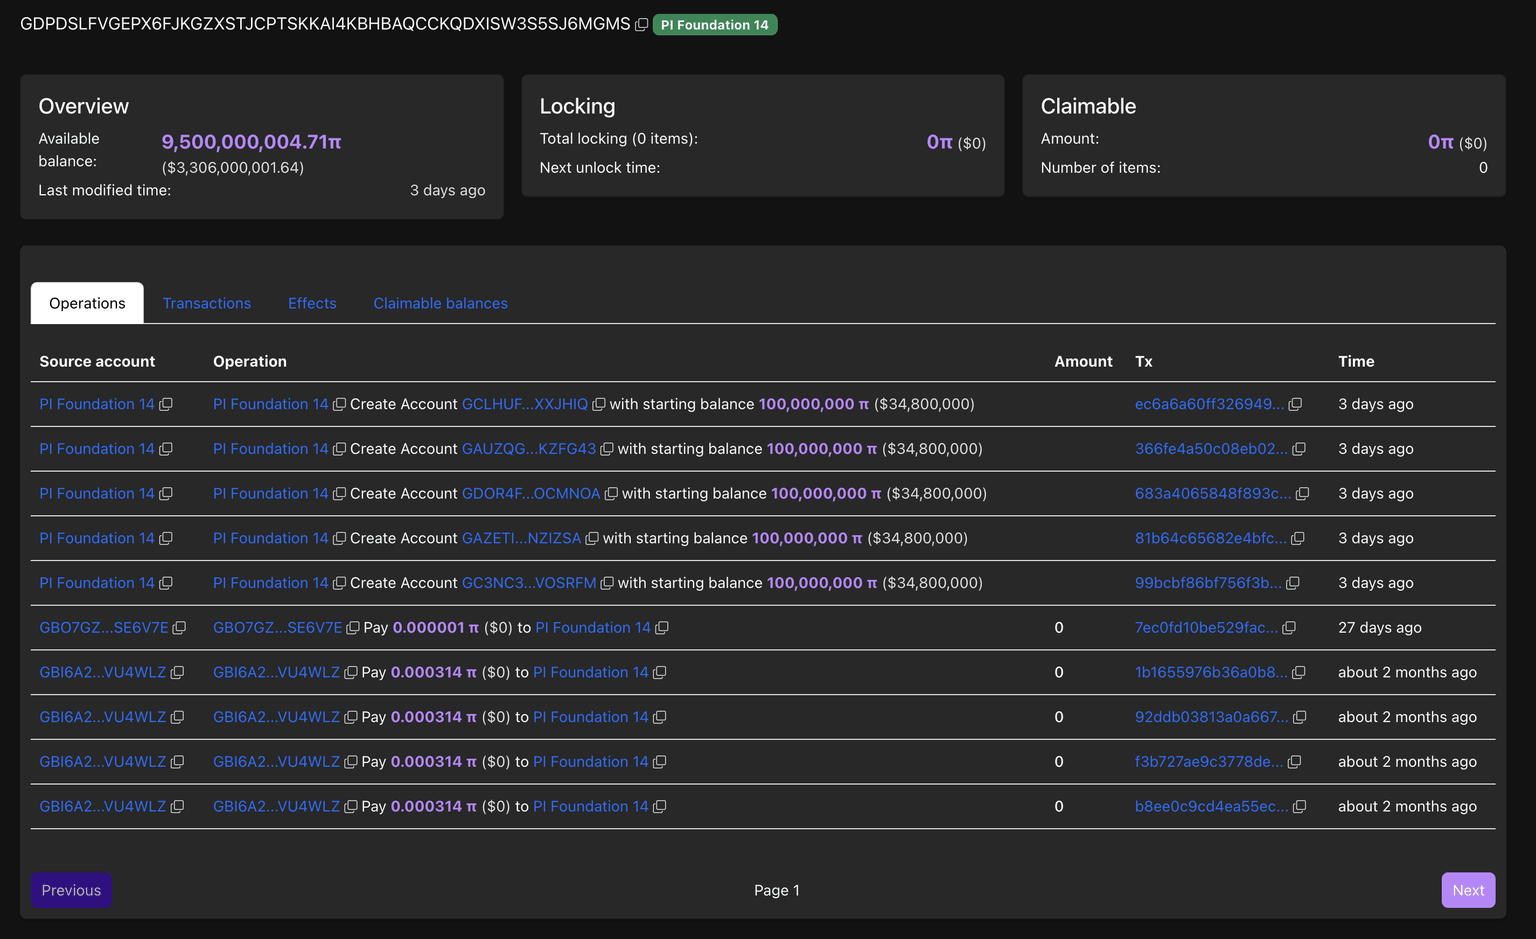This screenshot has width=1536, height=939.
Task: Copy the GC3NC3...VOSRFM account address
Action: click(606, 583)
